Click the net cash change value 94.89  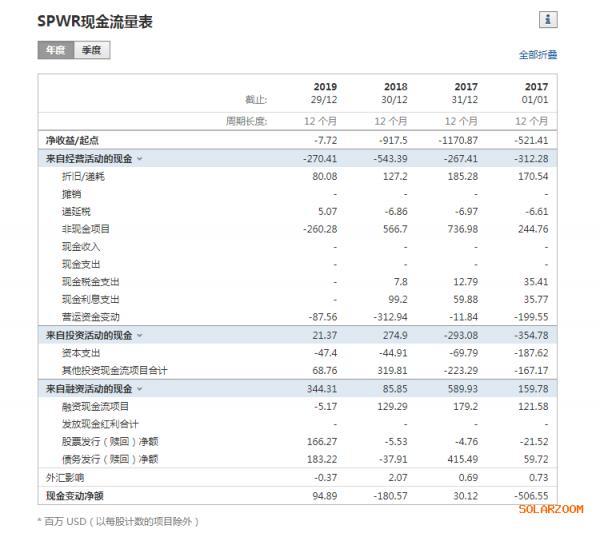coord(325,496)
